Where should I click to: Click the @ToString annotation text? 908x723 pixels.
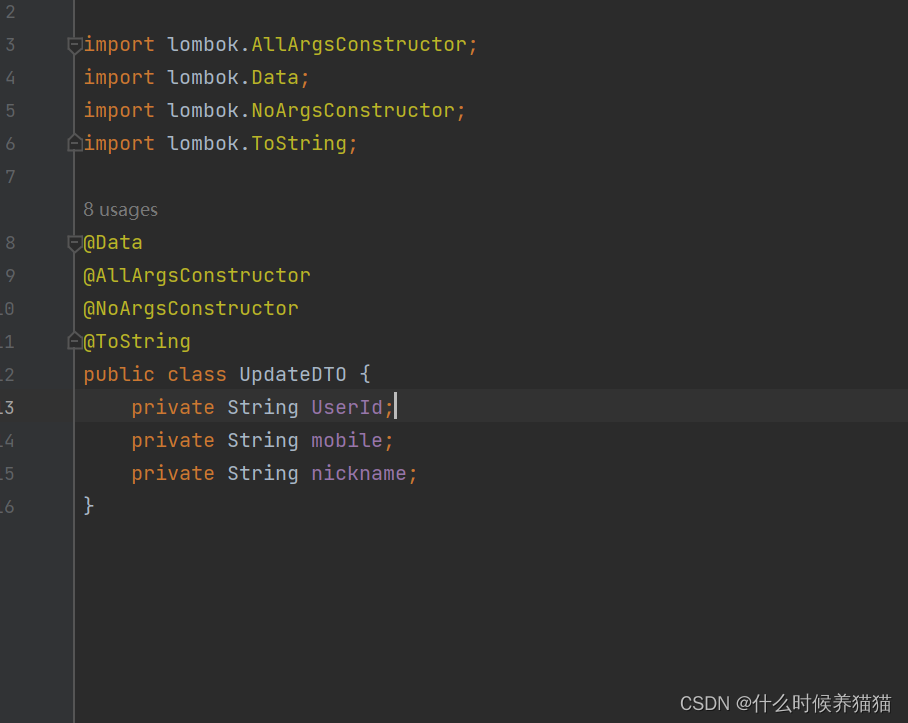[137, 341]
